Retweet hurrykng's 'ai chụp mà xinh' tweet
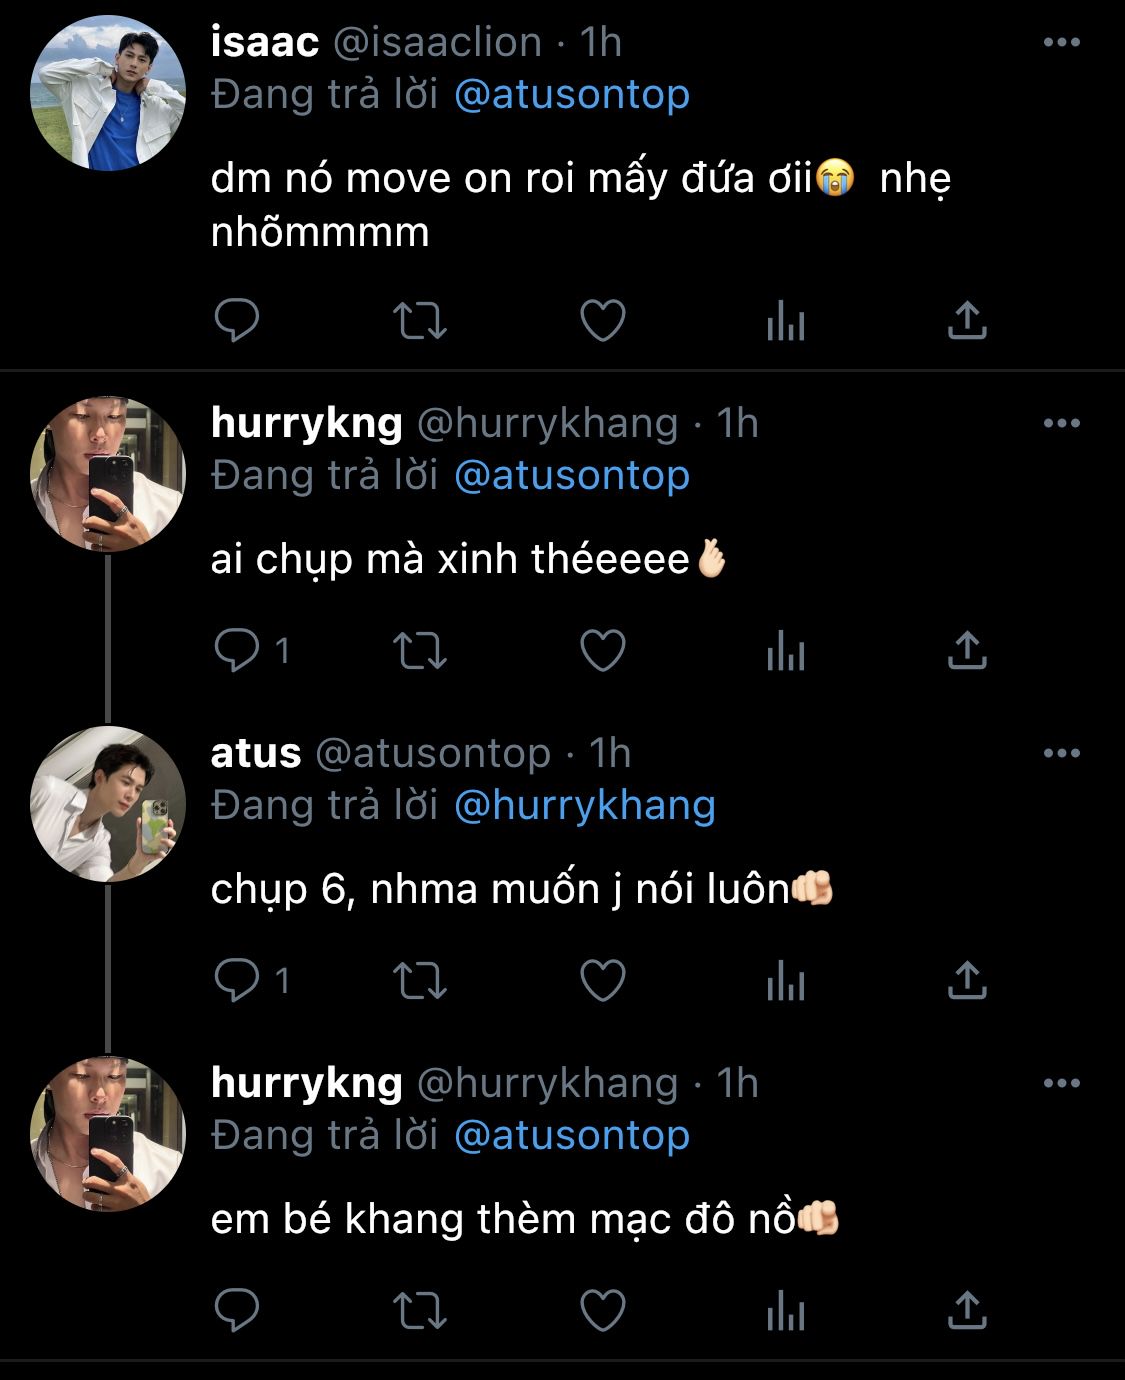Viewport: 1125px width, 1380px height. coord(419,651)
